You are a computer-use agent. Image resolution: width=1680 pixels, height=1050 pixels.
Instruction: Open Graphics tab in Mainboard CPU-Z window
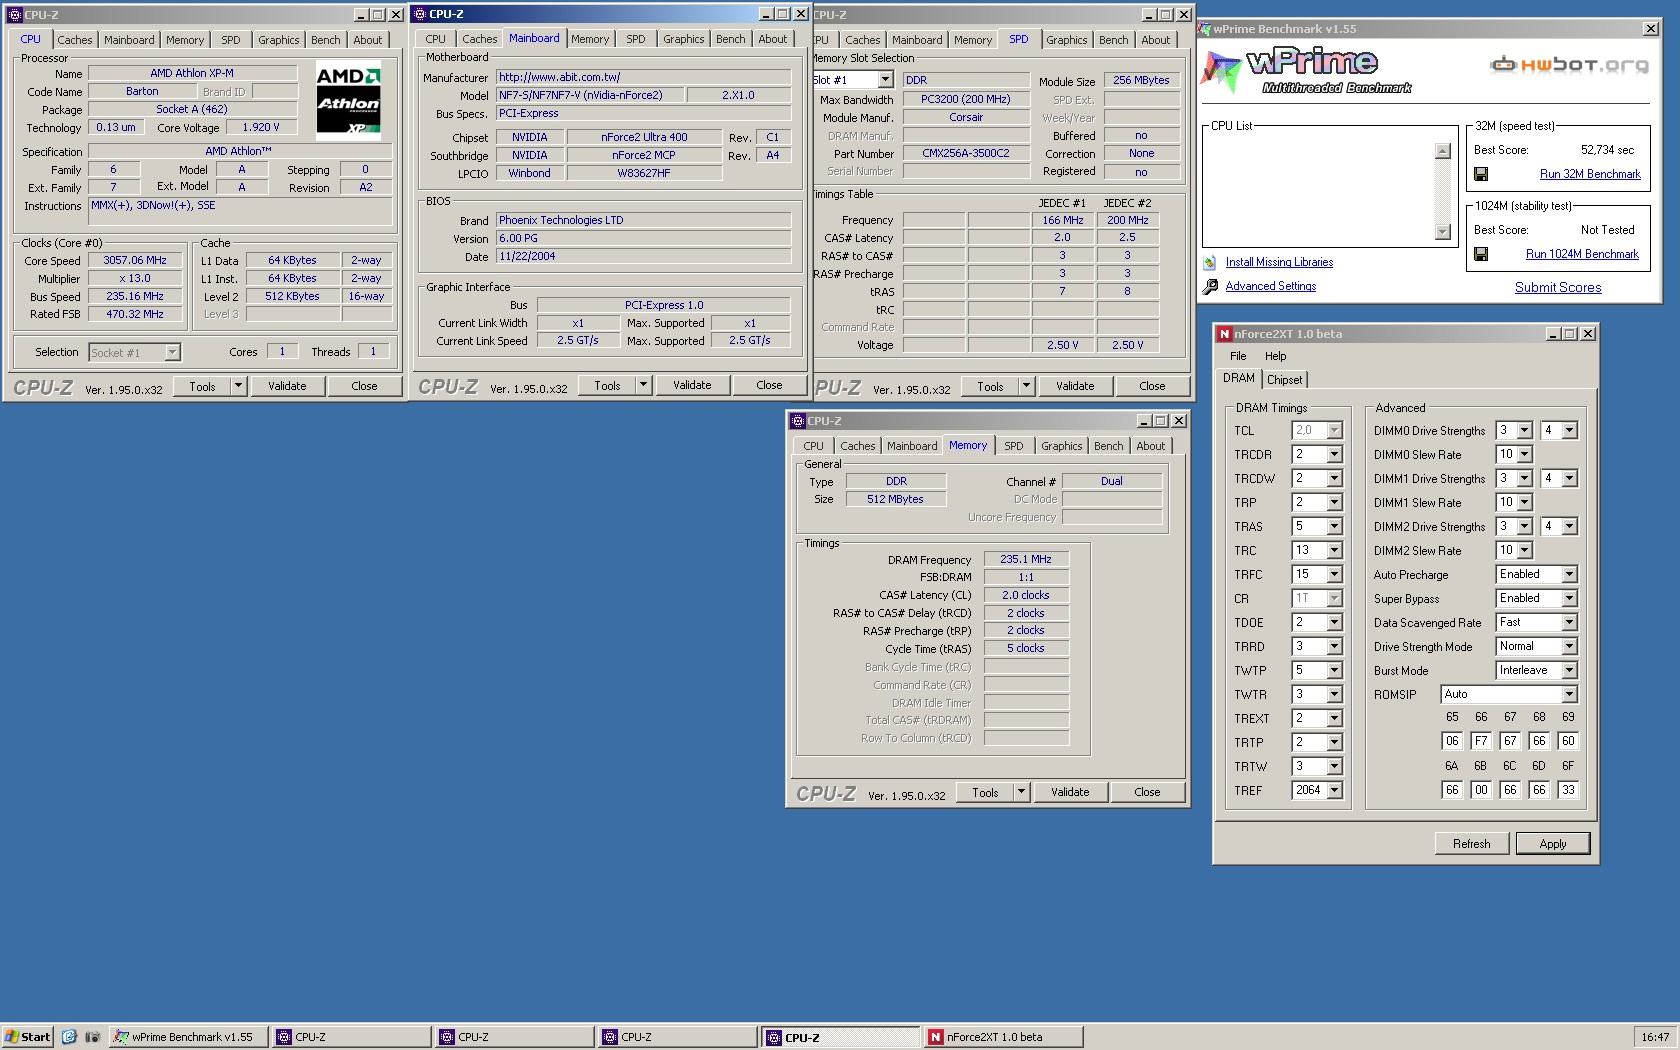pyautogui.click(x=683, y=39)
